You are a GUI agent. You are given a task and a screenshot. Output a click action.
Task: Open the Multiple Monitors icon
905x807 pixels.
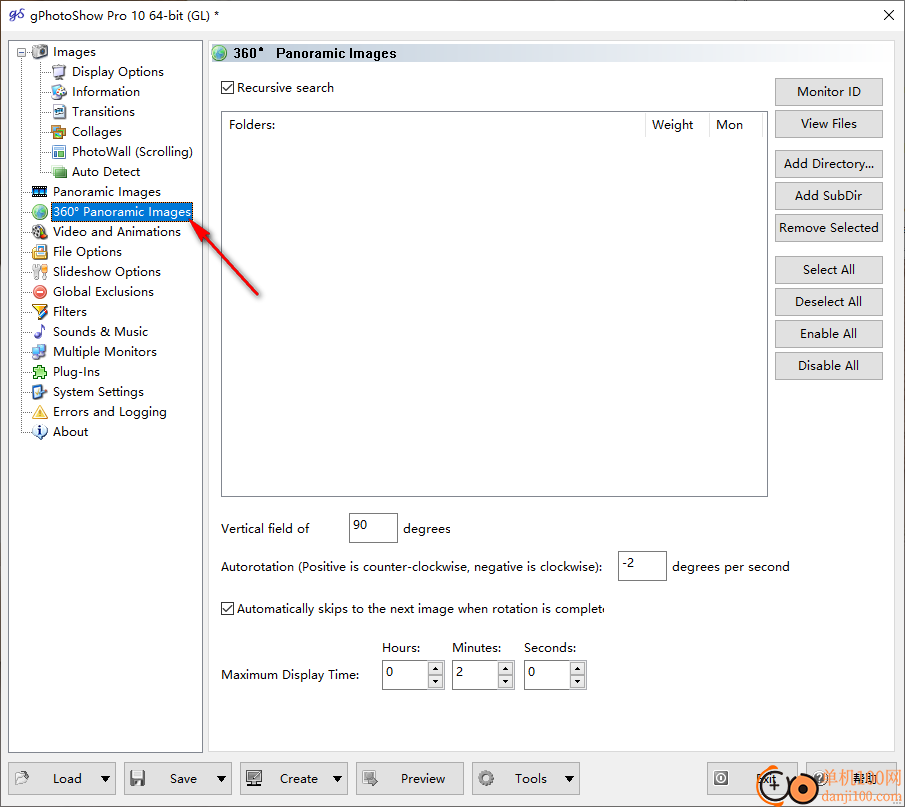pyautogui.click(x=40, y=352)
